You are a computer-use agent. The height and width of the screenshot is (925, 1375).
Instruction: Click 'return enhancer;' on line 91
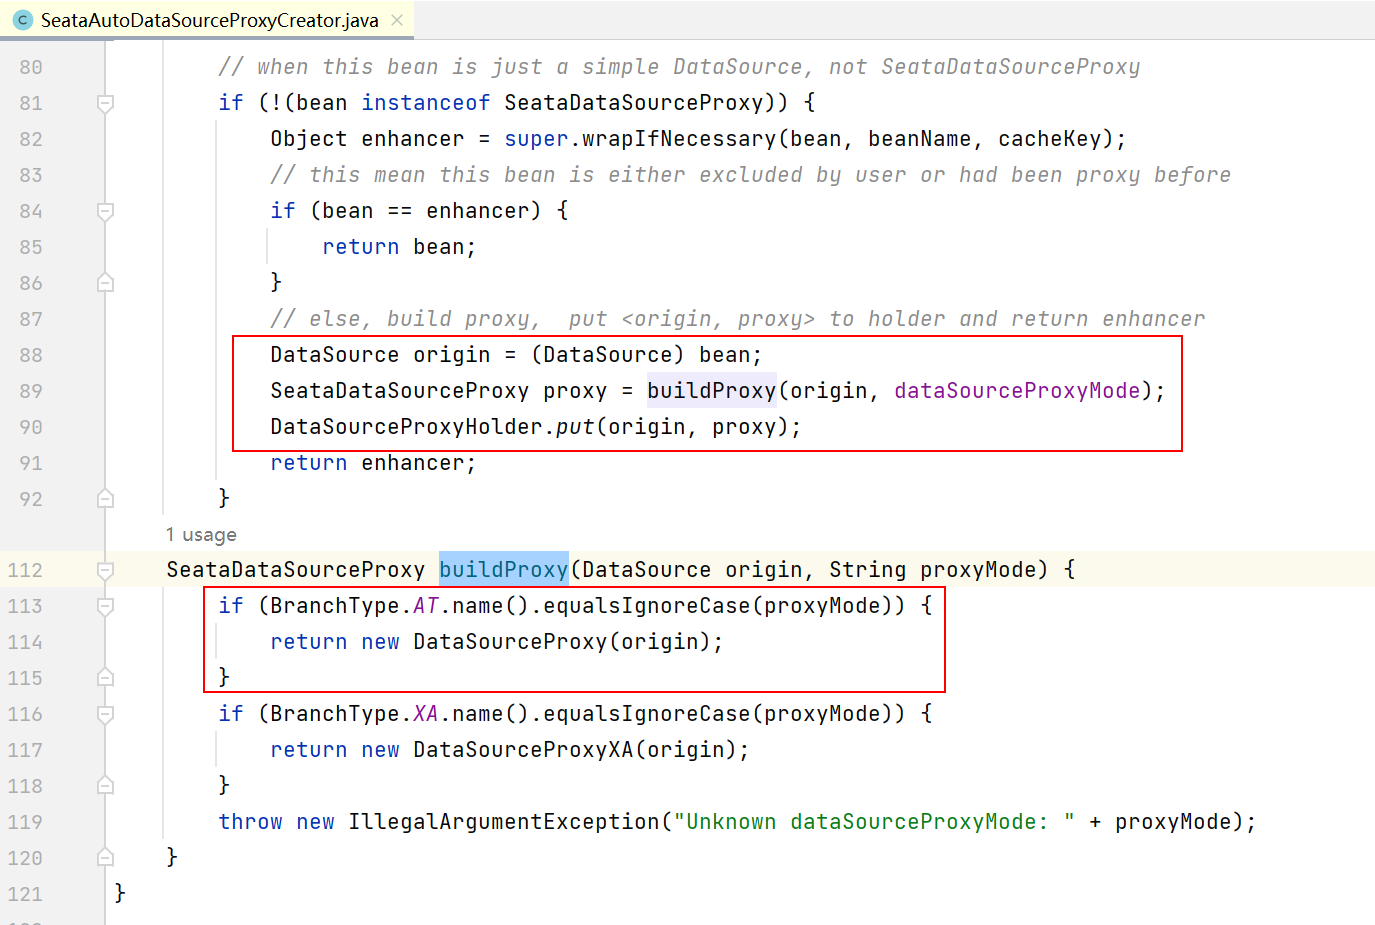(373, 463)
